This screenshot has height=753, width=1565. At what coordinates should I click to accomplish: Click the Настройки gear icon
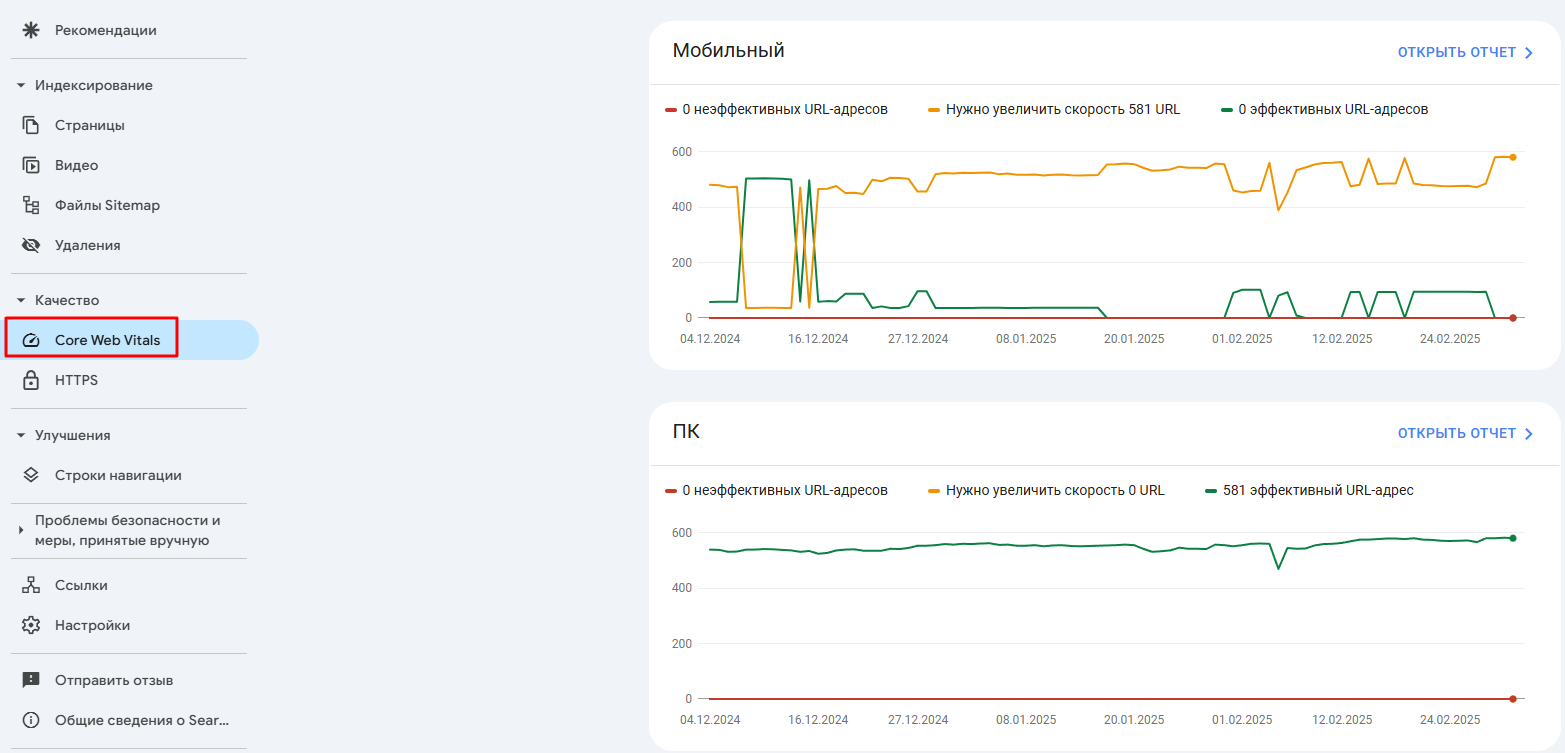tap(32, 624)
